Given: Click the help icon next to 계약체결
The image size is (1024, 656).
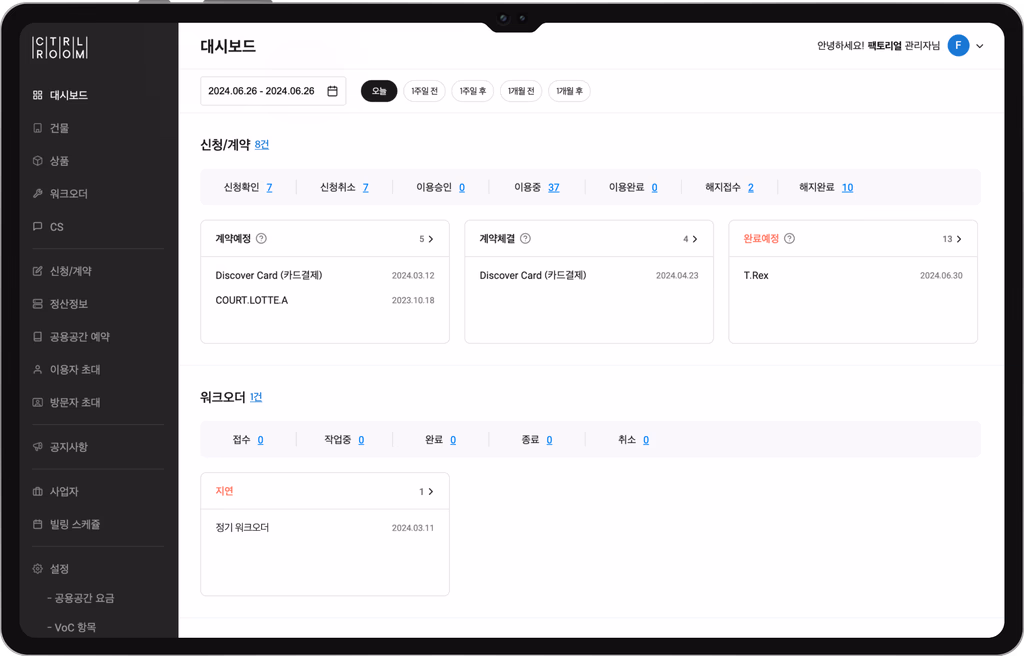Looking at the screenshot, I should click(x=525, y=238).
